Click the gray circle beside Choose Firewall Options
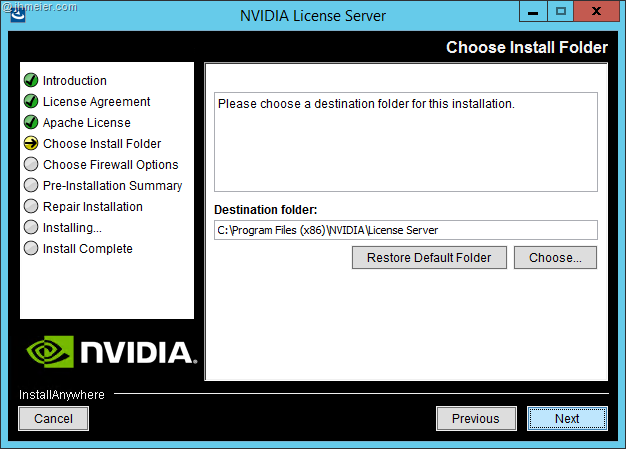Screen dimensions: 626x449 tap(31, 165)
